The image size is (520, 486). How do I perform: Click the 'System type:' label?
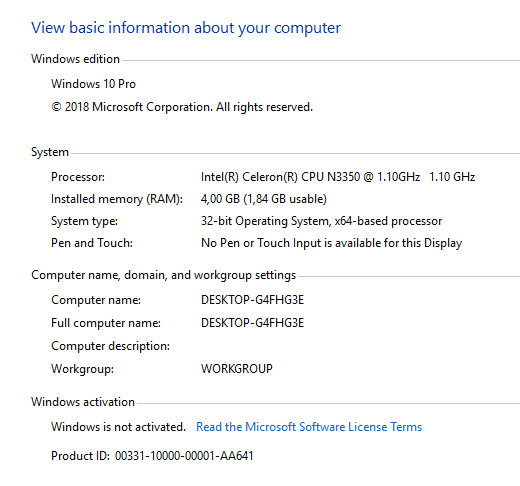(84, 221)
